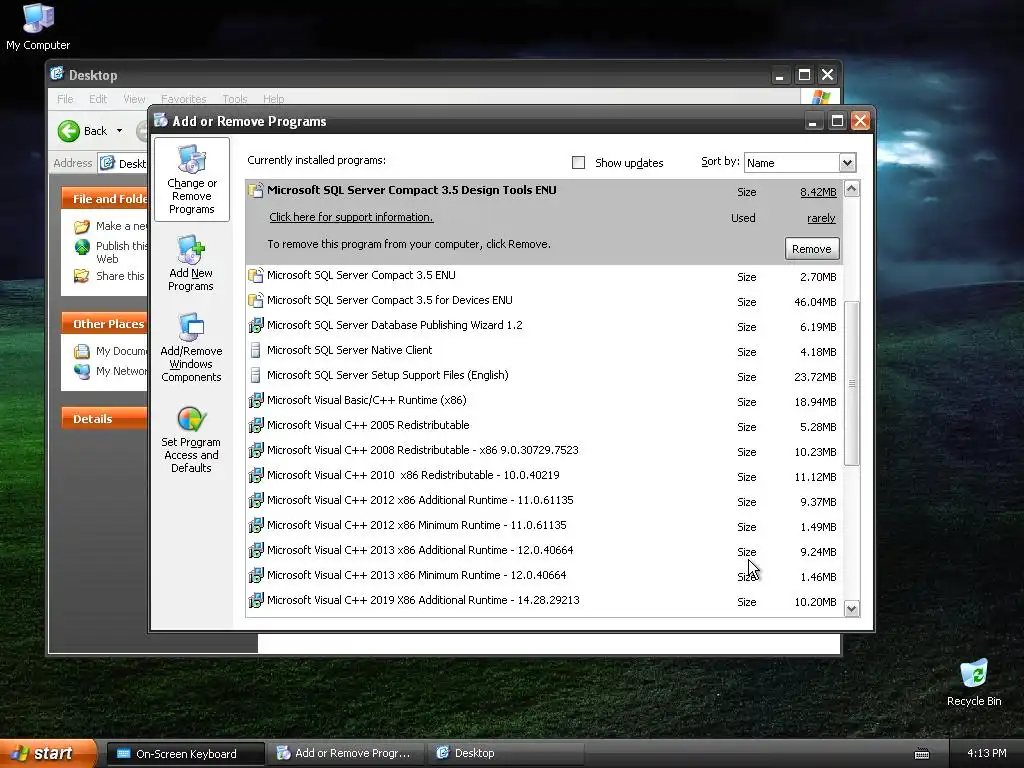Open Edit menu in Desktop window
The width and height of the screenshot is (1024, 768).
pyautogui.click(x=98, y=99)
